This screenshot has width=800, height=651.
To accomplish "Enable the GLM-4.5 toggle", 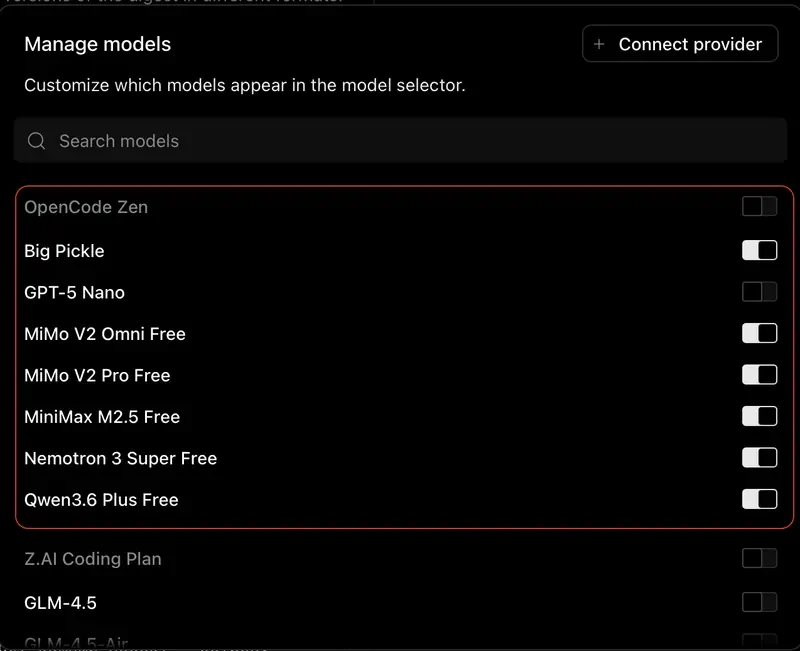I will tap(759, 603).
